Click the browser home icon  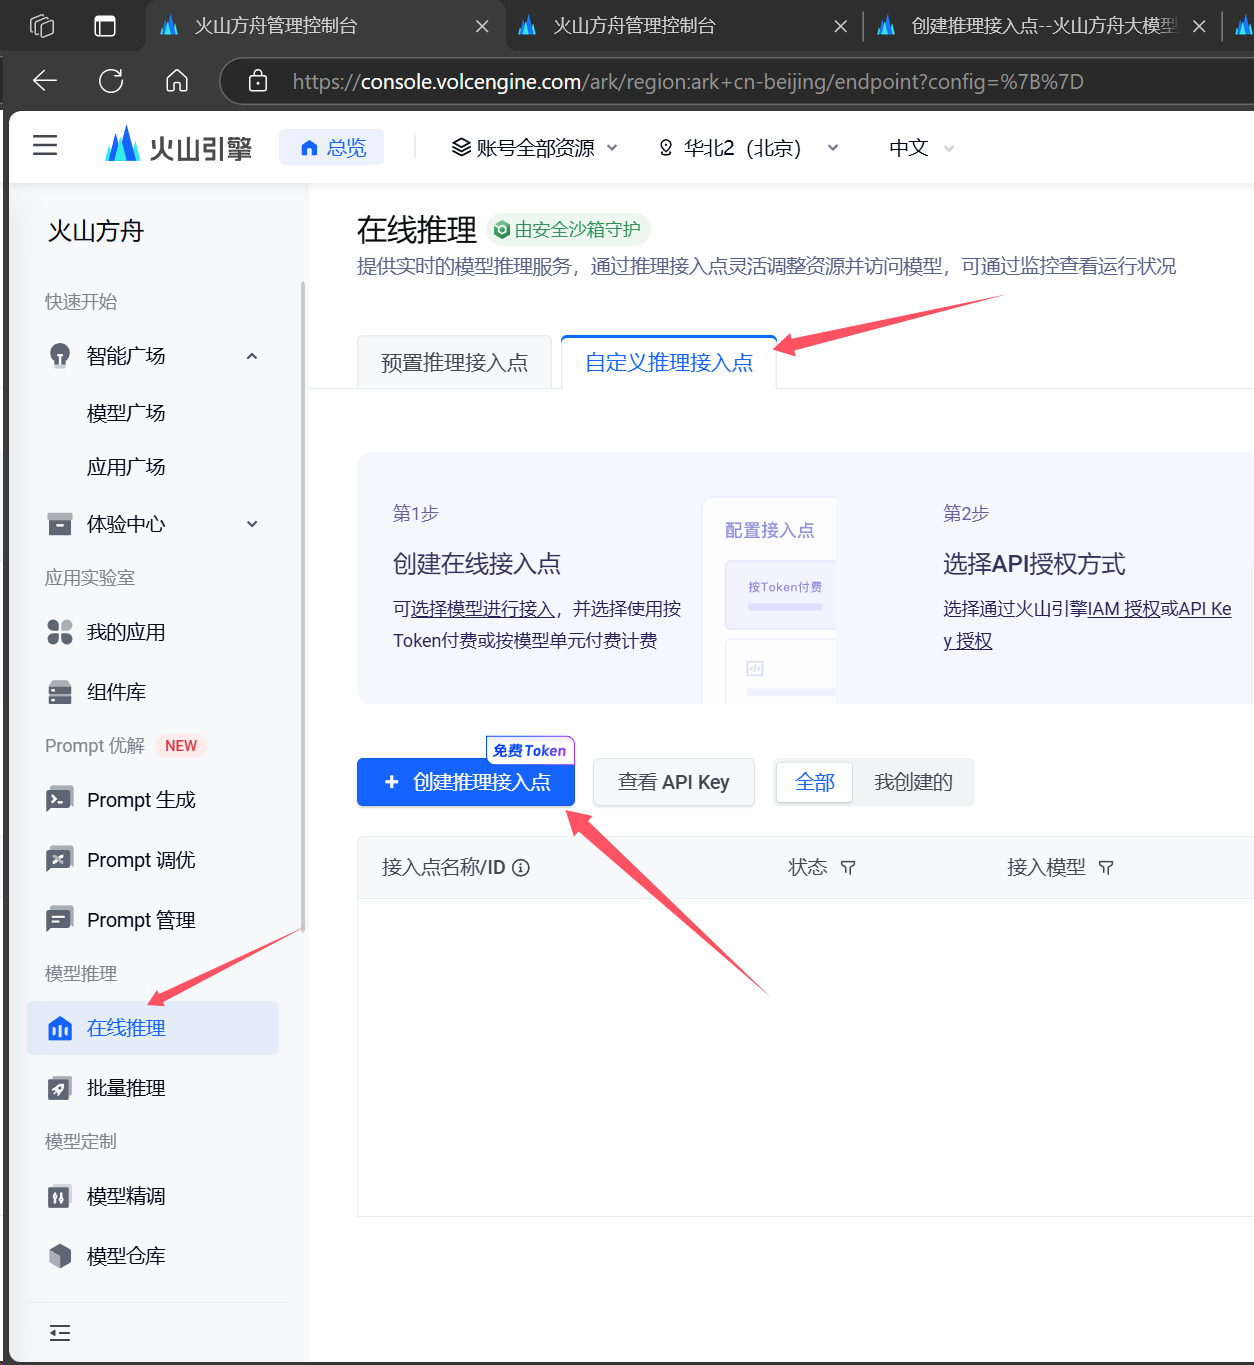point(177,81)
